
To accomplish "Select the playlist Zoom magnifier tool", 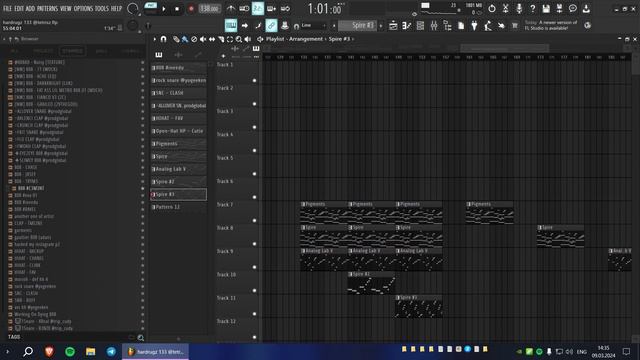I will pyautogui.click(x=239, y=39).
